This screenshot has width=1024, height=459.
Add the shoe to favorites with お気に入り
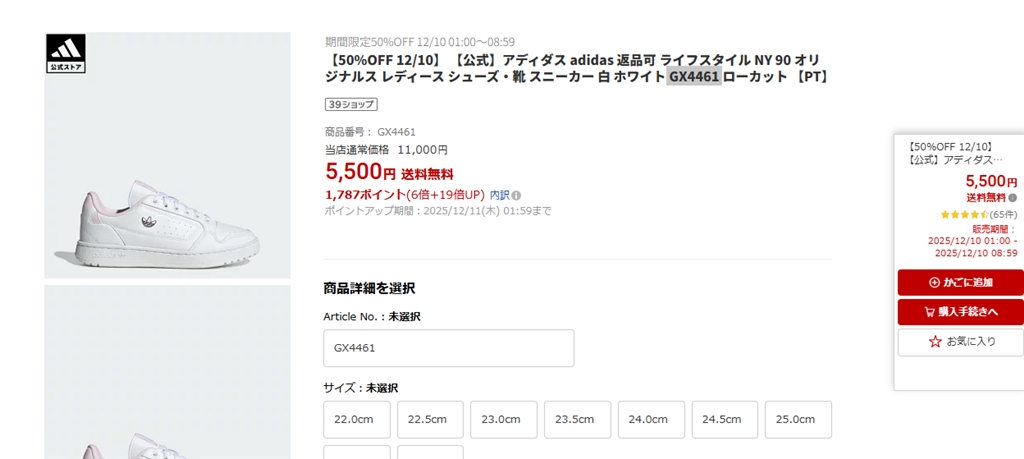tap(960, 342)
